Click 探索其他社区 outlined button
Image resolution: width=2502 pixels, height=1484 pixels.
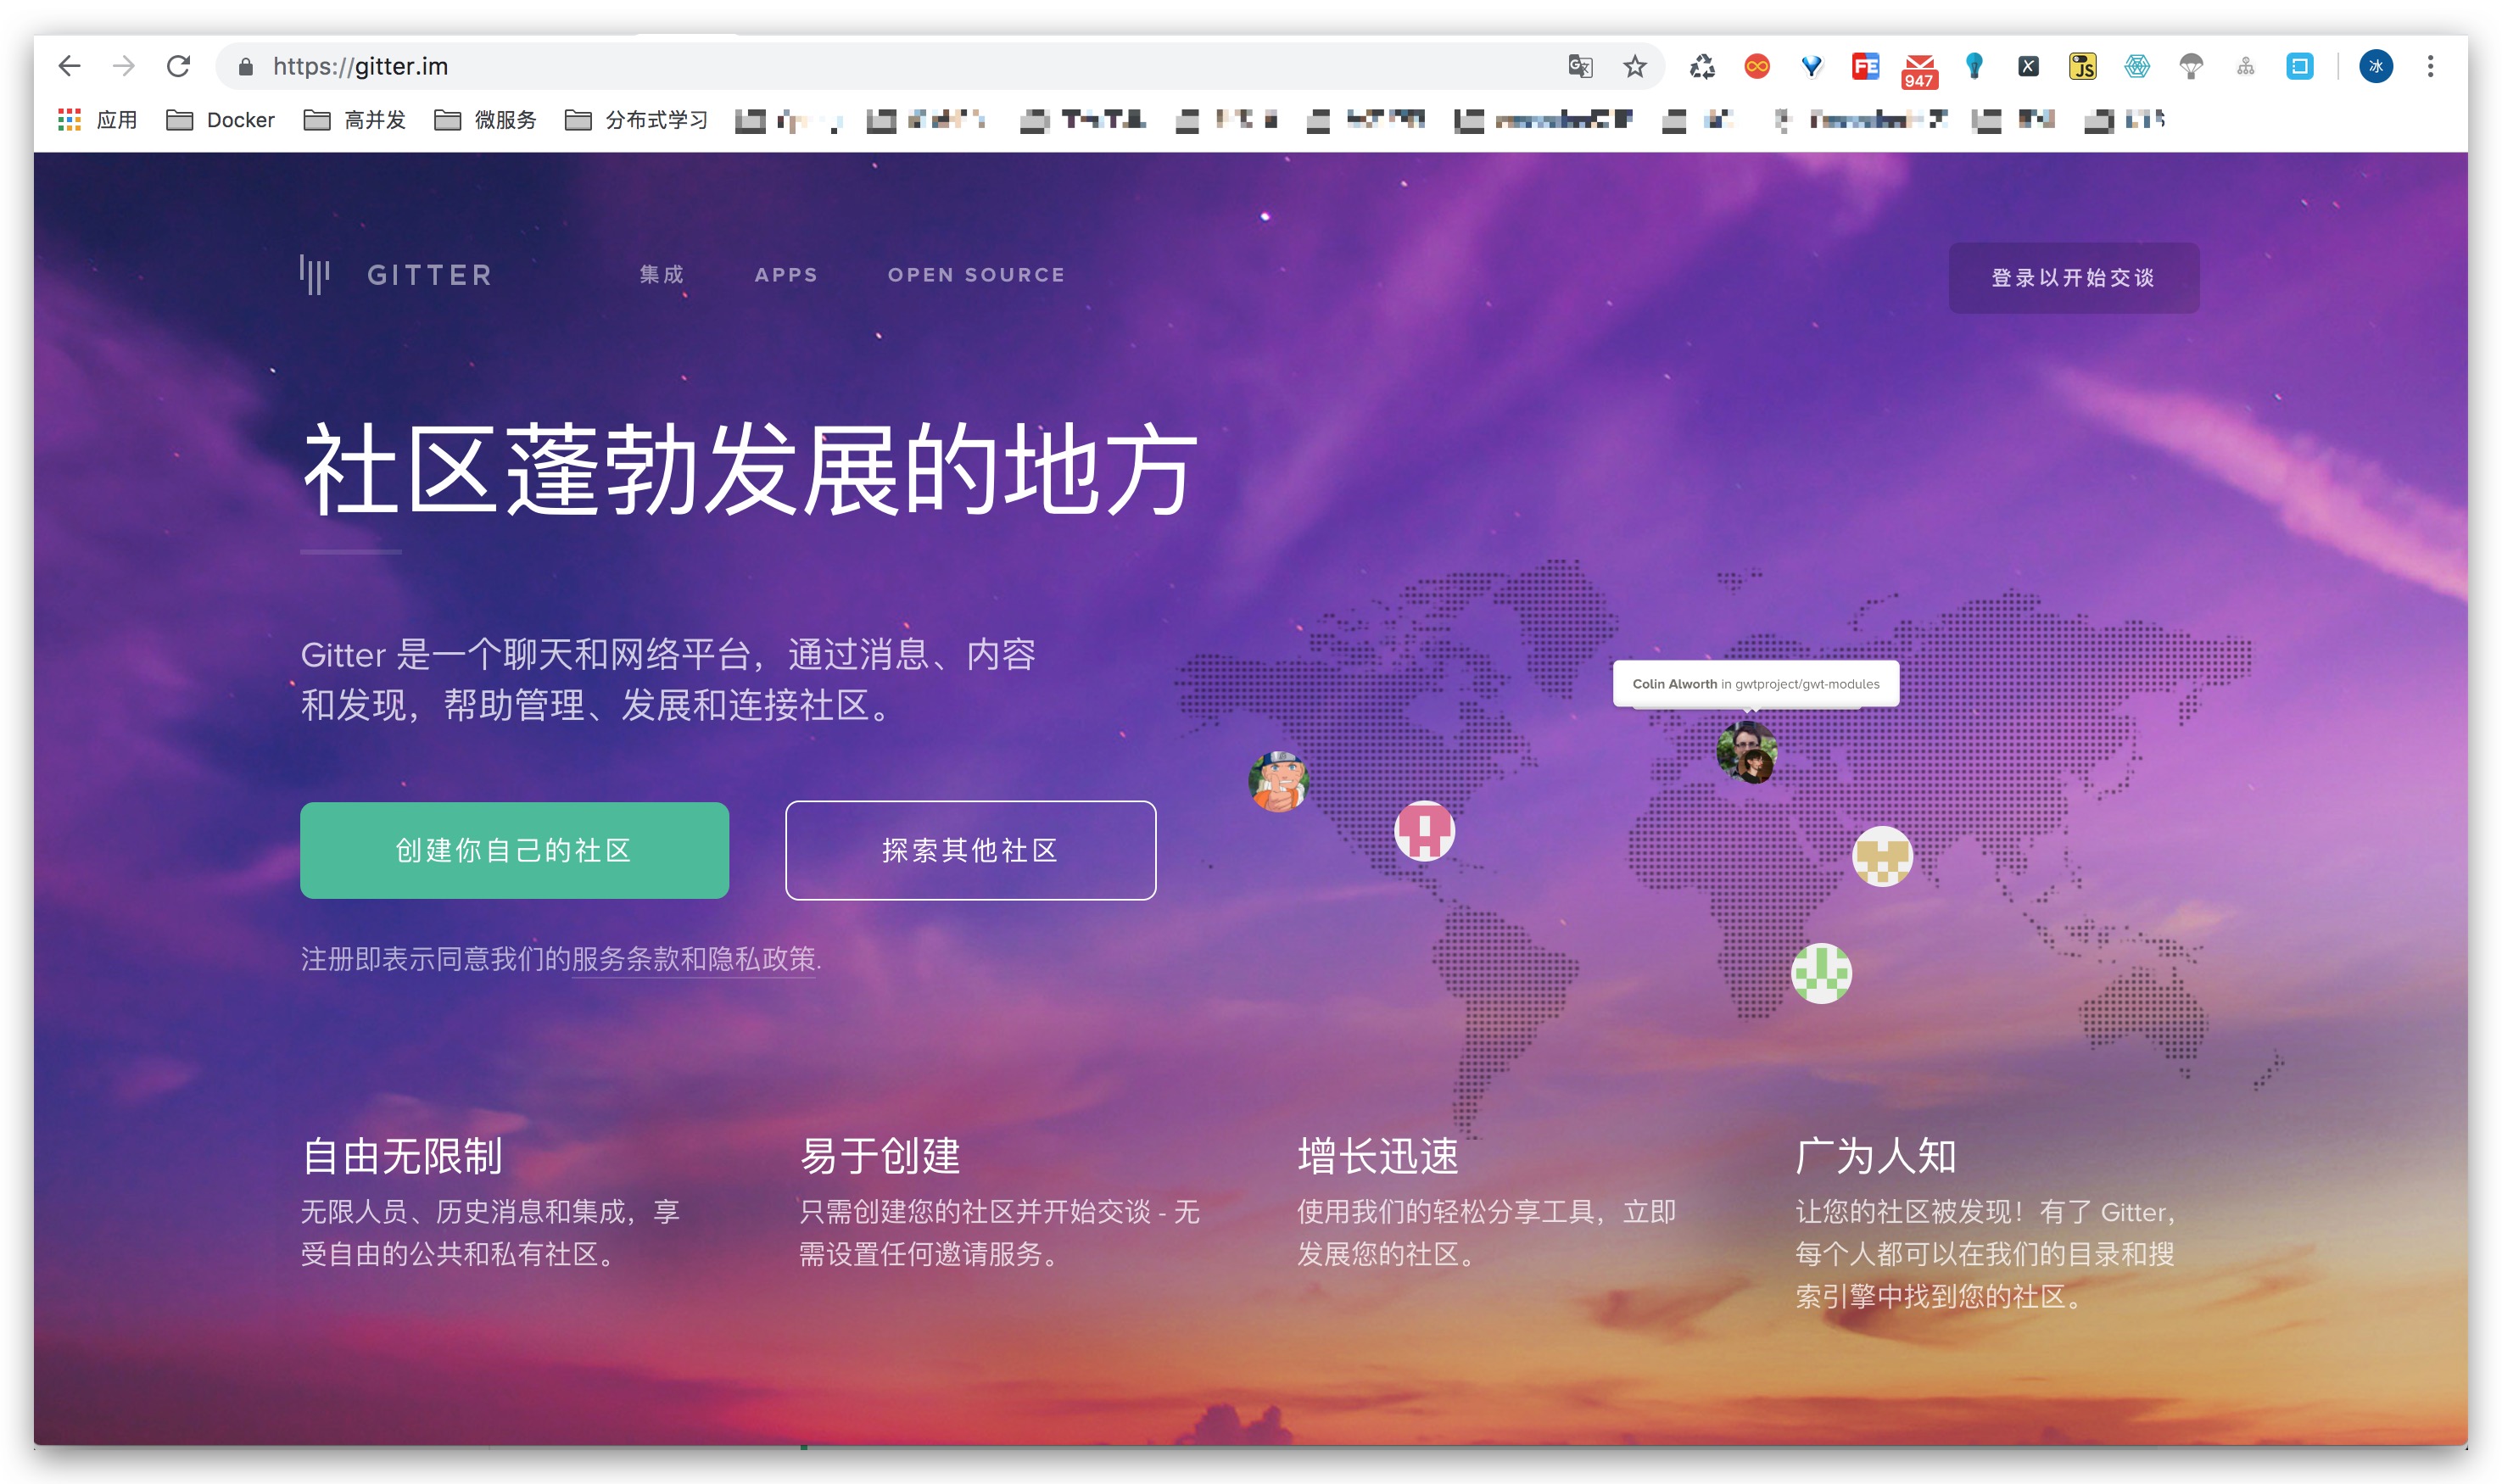point(970,850)
